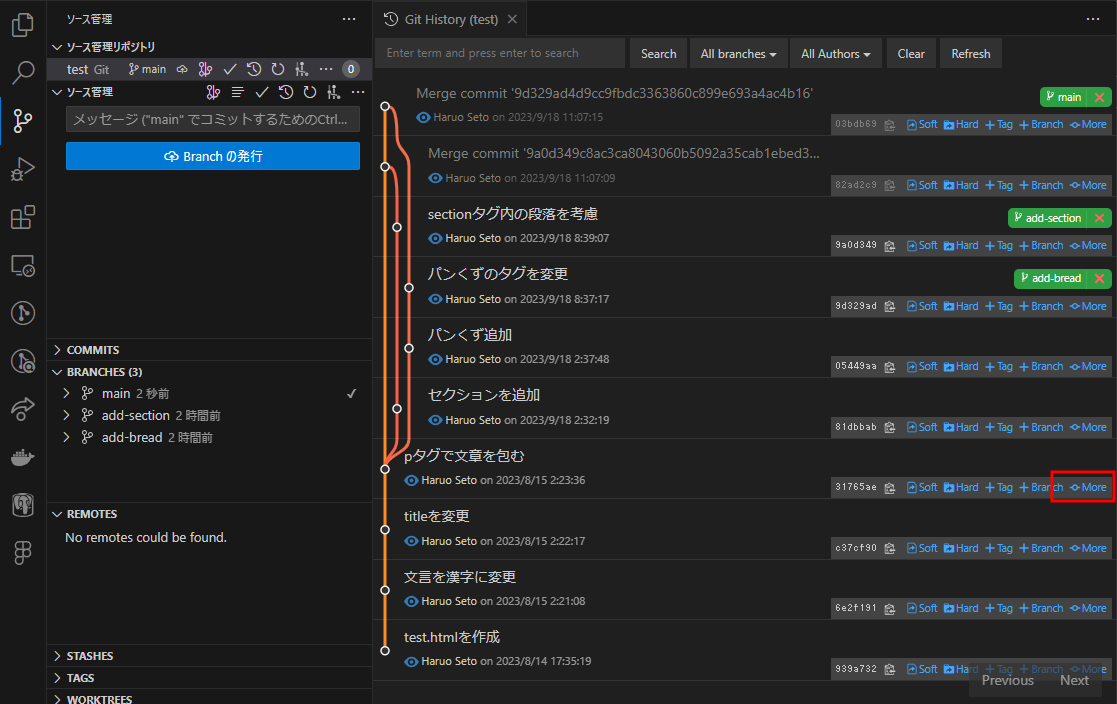View details eye icon for 文言を漢字に変更 commit
This screenshot has width=1117, height=704.
click(411, 601)
